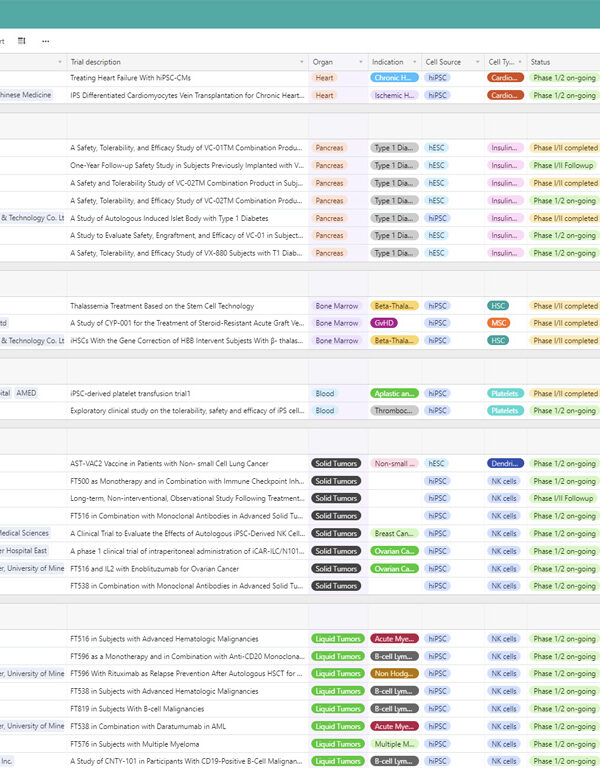Screen dimensions: 600x768
Task: Select 'FT538 in Combination with Daratumumab in AML' cell
Action: tap(188, 727)
